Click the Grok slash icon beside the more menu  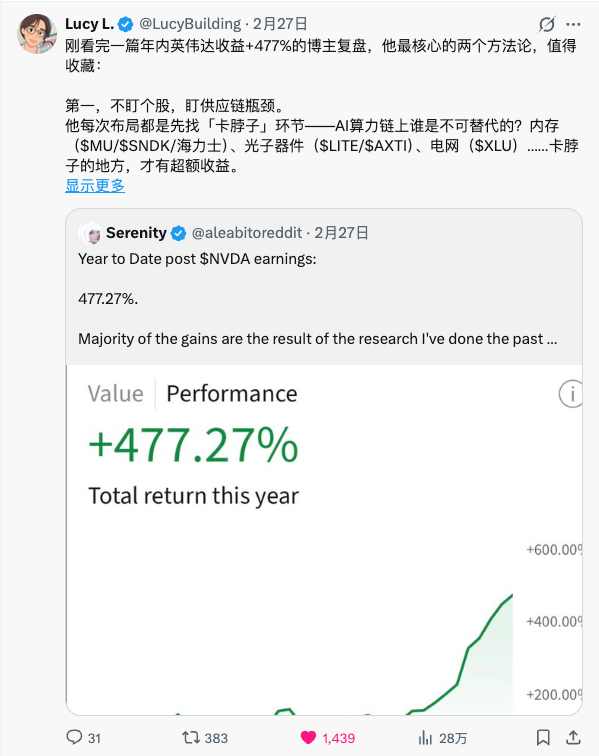pyautogui.click(x=547, y=24)
